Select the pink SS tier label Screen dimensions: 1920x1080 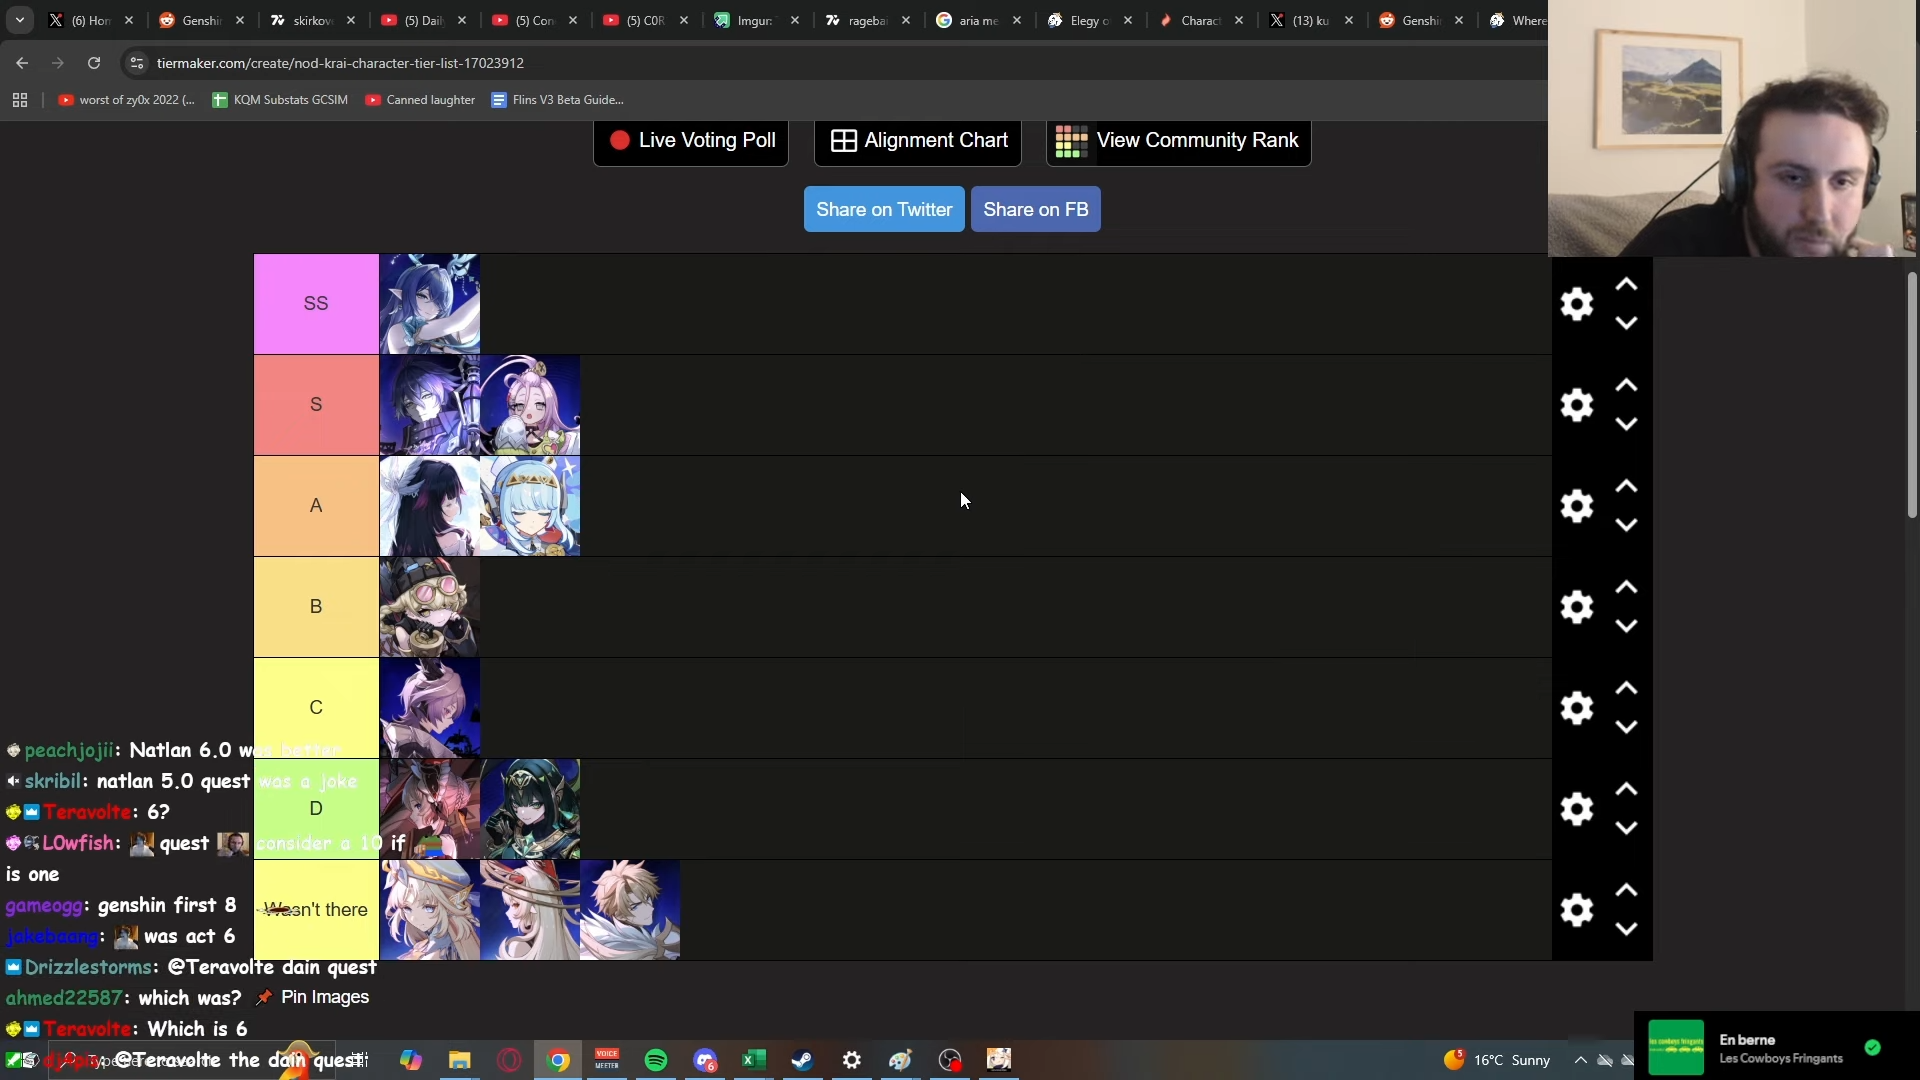point(316,304)
